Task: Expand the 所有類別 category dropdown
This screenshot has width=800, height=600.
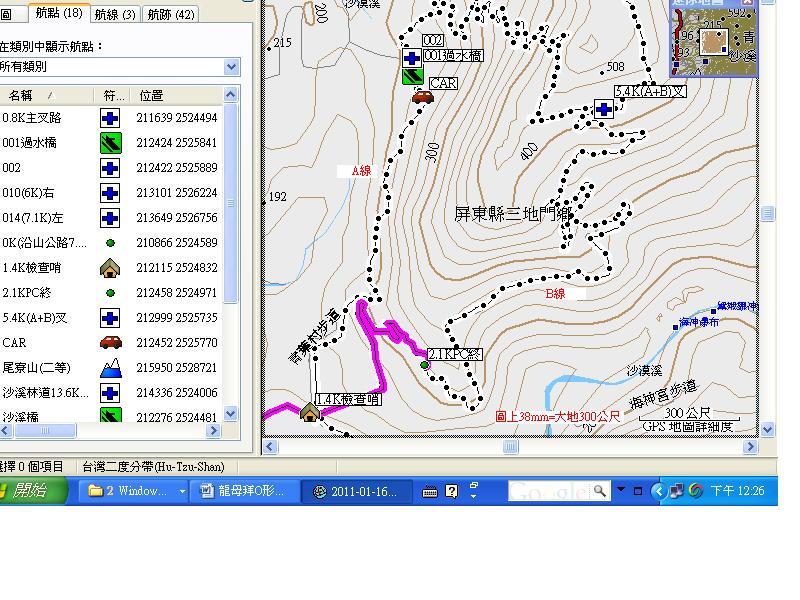Action: pos(231,67)
